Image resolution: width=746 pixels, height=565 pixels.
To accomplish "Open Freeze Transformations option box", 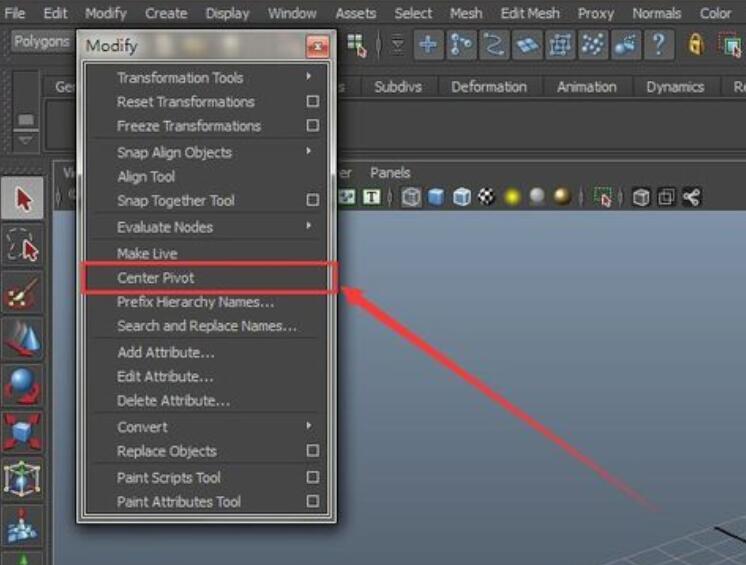I will point(313,126).
